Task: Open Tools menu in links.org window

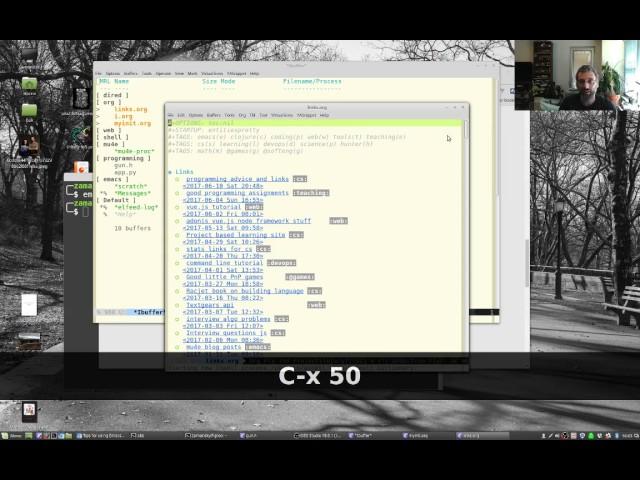Action: 229,116
